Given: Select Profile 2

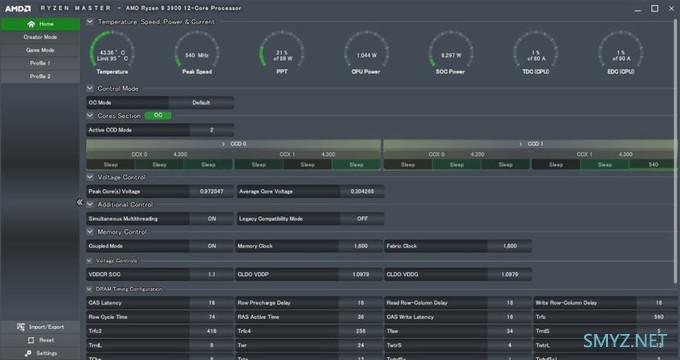Looking at the screenshot, I should [40, 76].
